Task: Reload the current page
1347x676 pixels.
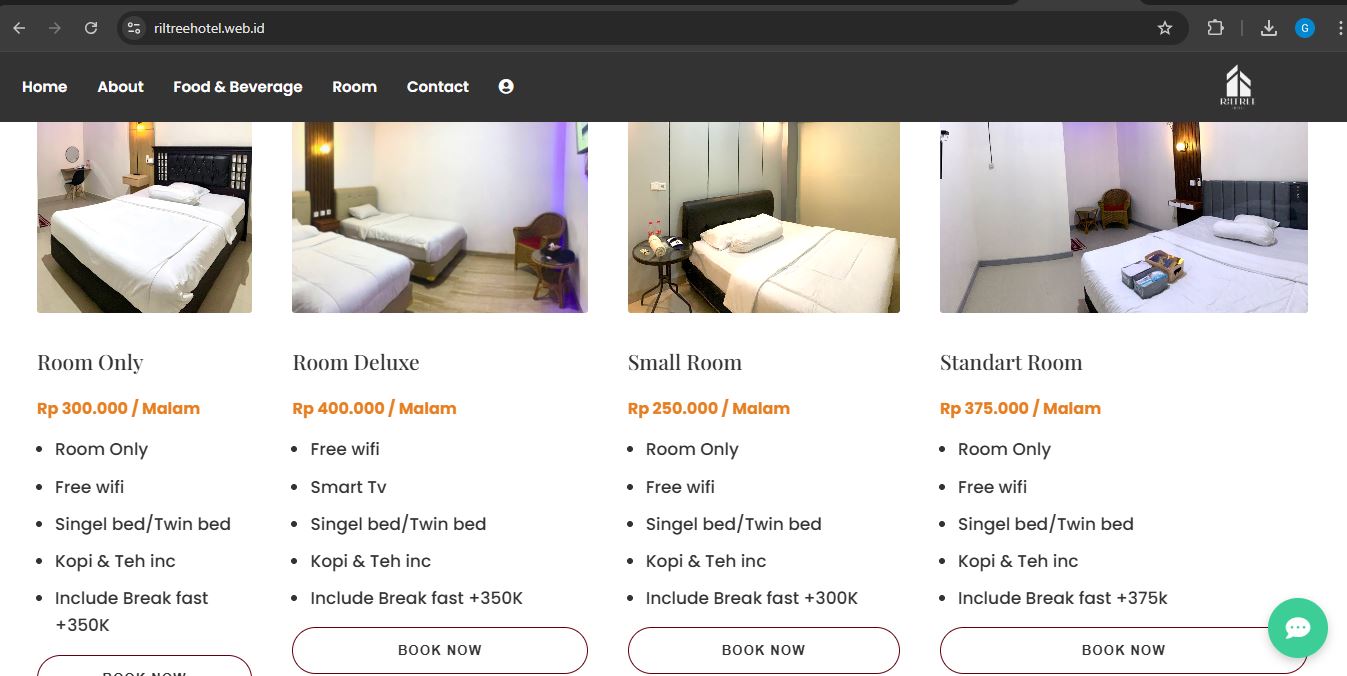Action: pyautogui.click(x=91, y=28)
